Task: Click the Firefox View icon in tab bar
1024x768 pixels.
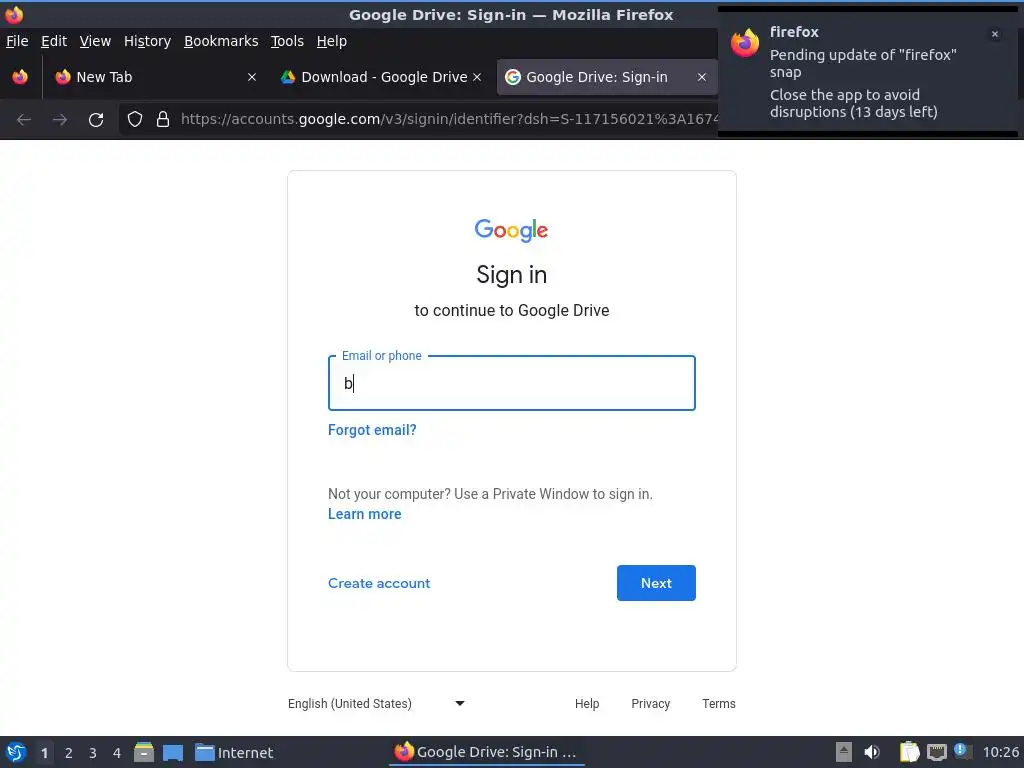Action: coord(20,77)
